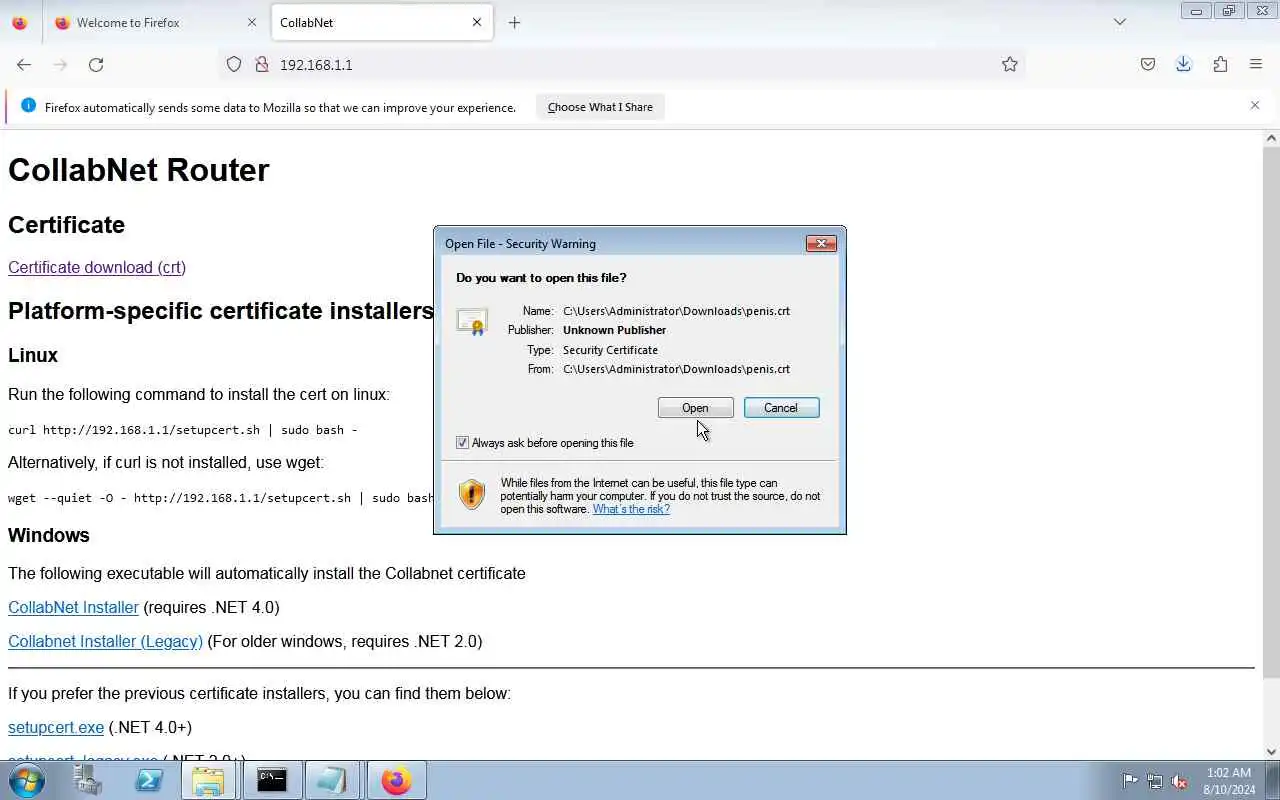Close the Security Warning dialog
This screenshot has width=1280, height=800.
(x=821, y=243)
